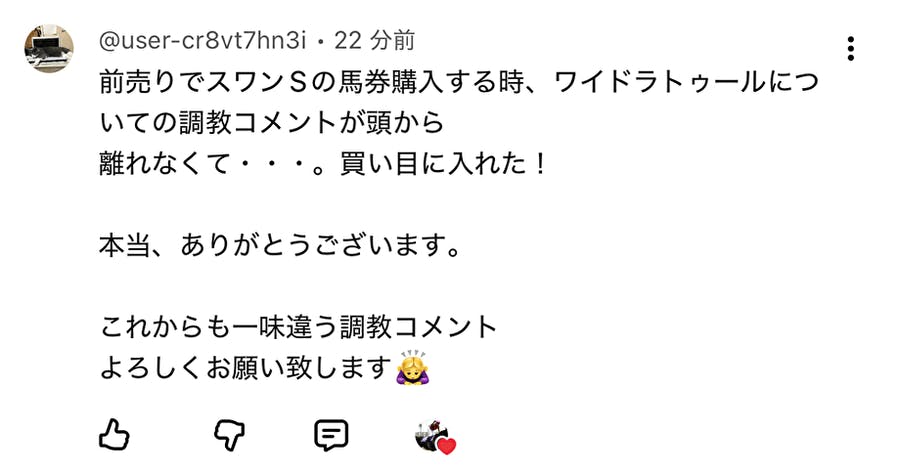This screenshot has width=900, height=473.
Task: Open three-dot options menu for comment
Action: point(851,49)
